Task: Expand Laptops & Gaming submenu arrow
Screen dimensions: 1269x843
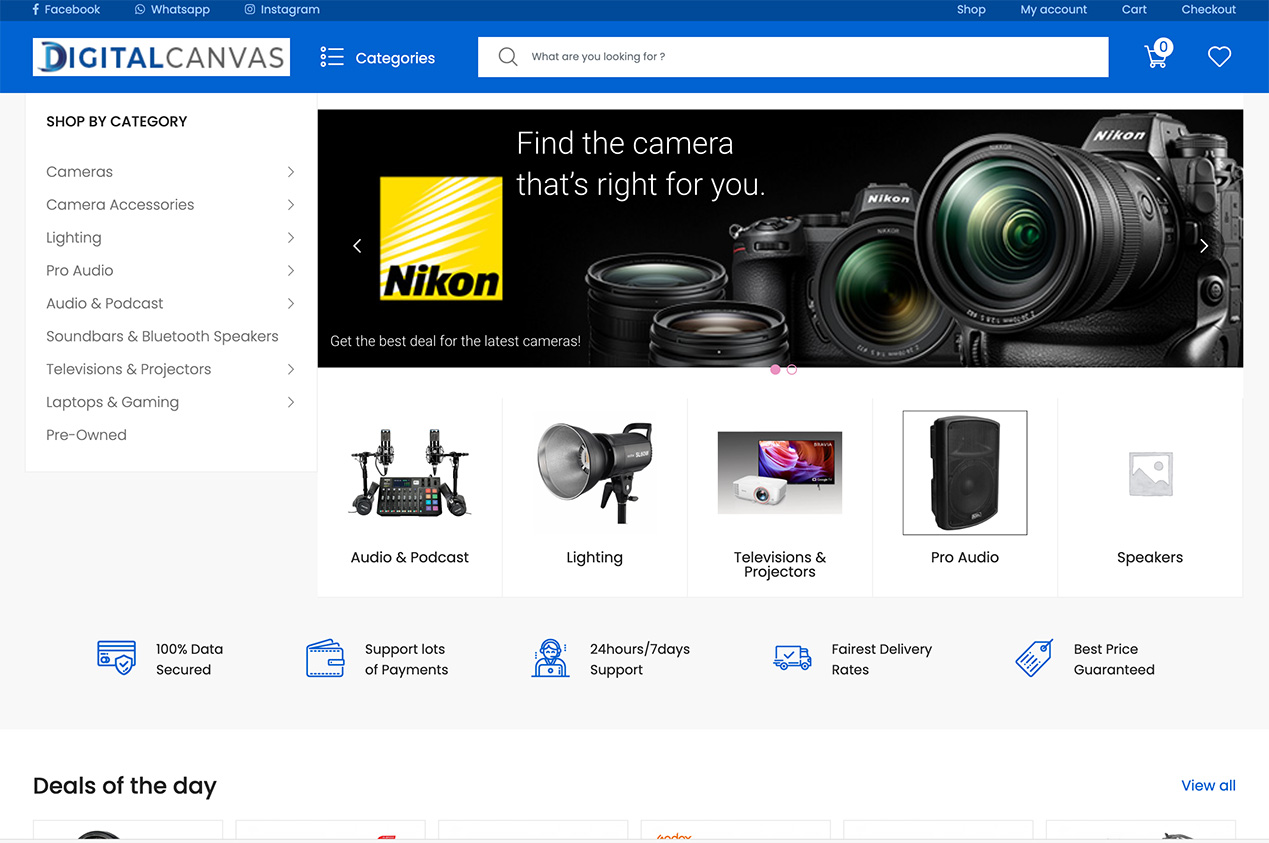Action: (x=291, y=402)
